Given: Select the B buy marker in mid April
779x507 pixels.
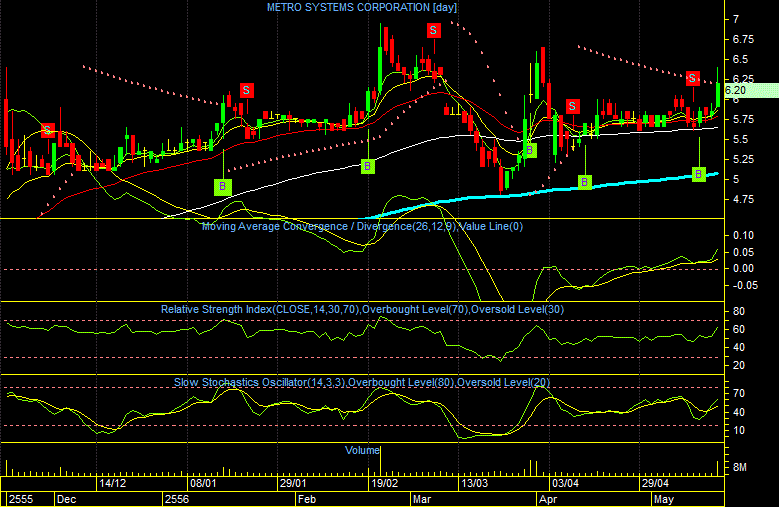Looking at the screenshot, I should pyautogui.click(x=585, y=182).
